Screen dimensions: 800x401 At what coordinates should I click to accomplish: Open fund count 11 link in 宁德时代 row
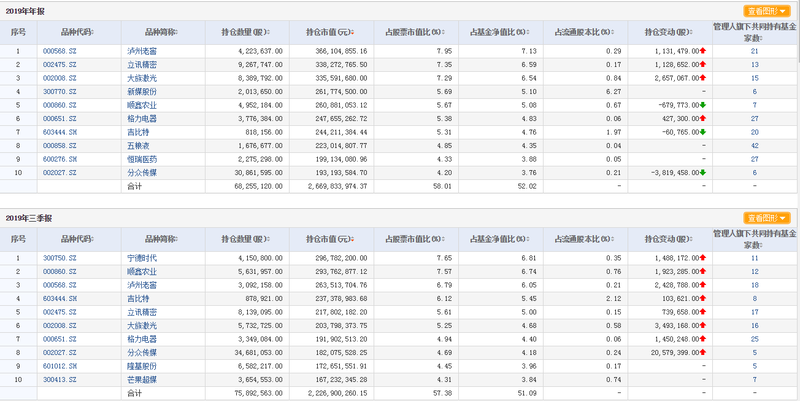(755, 258)
